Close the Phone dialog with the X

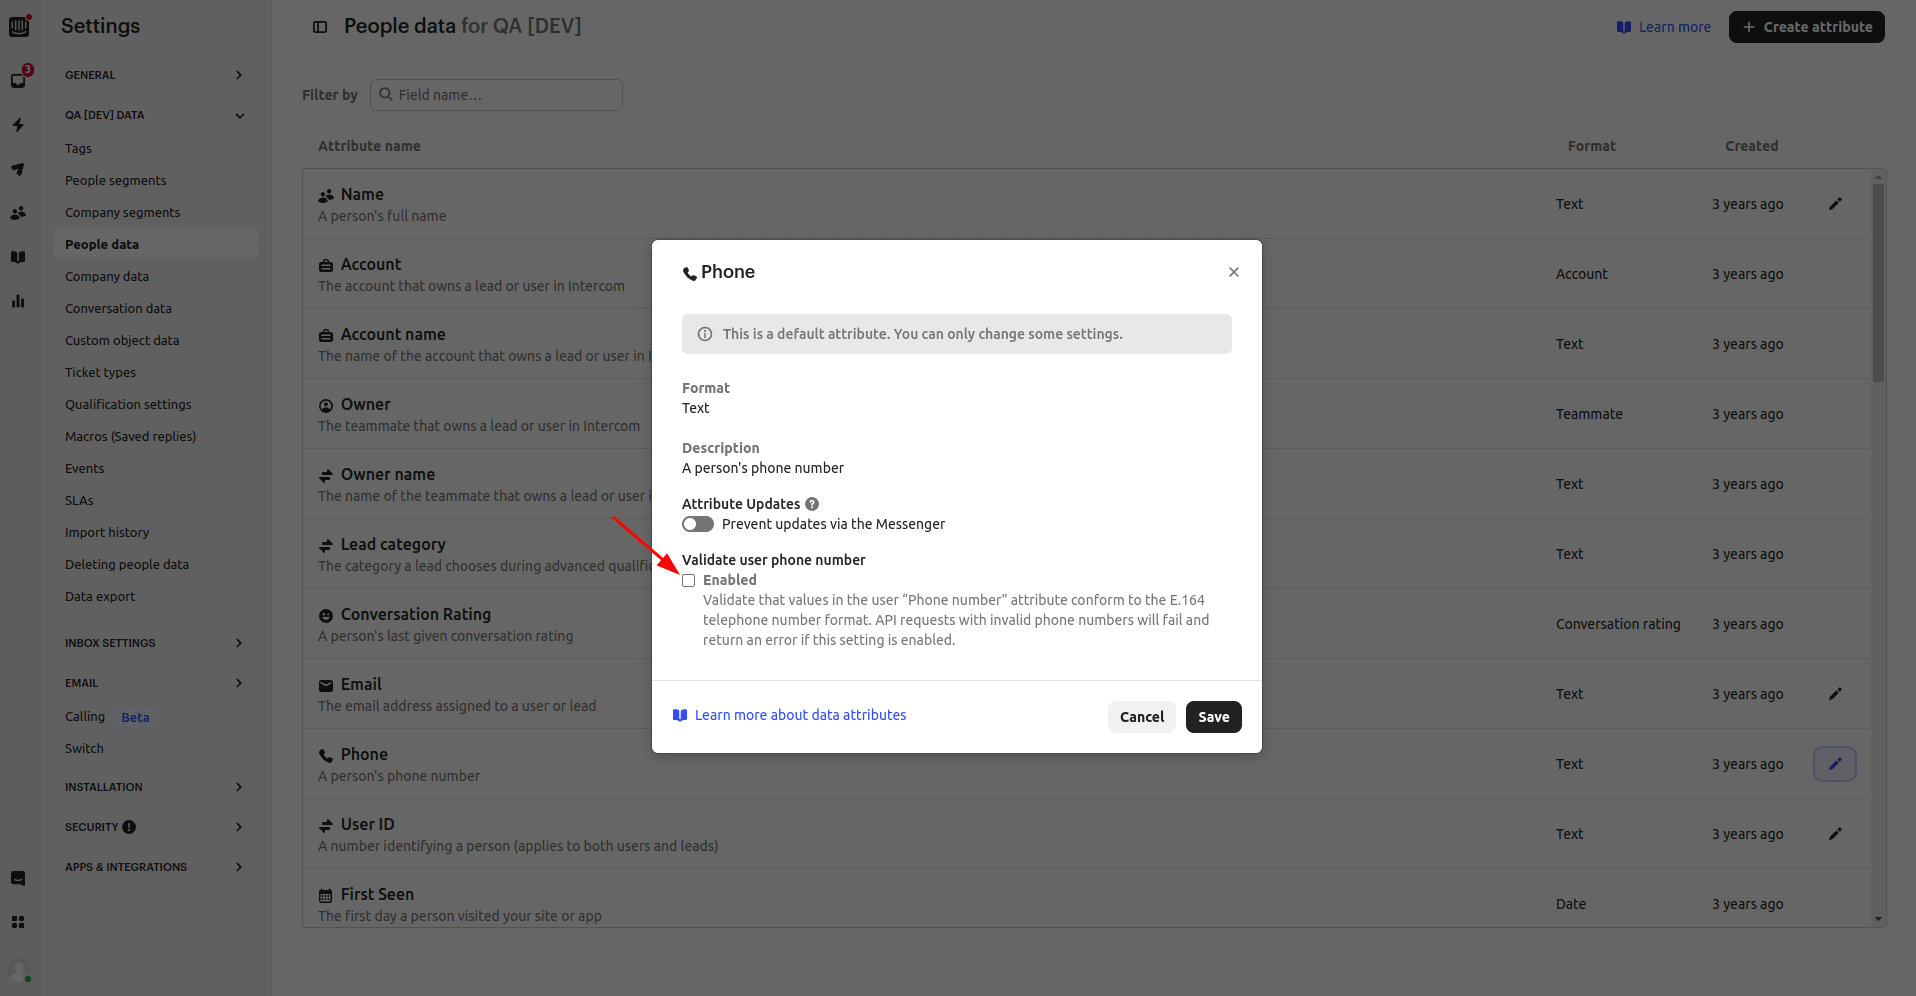(x=1234, y=272)
